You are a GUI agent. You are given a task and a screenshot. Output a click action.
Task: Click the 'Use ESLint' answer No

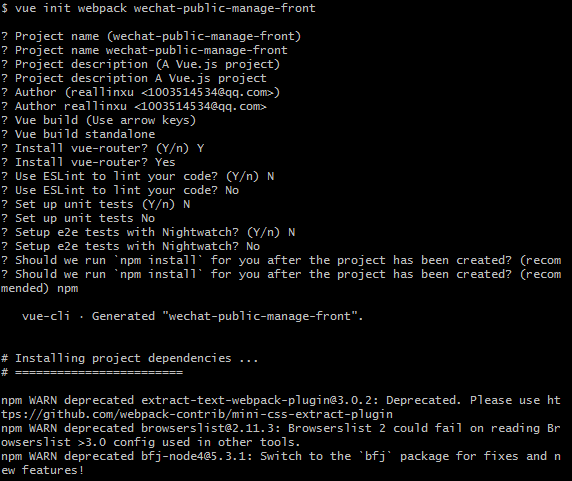(232, 190)
